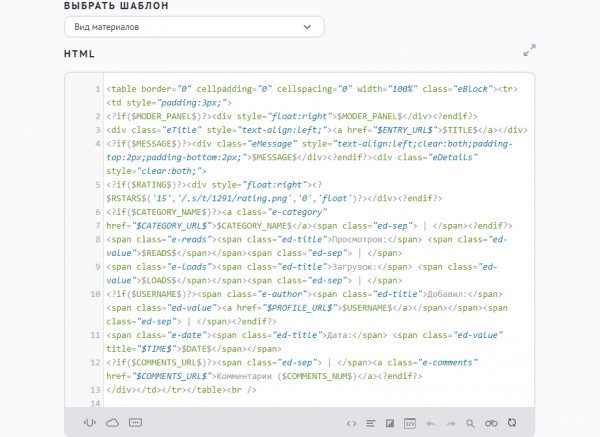Click the text Добавил: in code
The image size is (600, 437).
pos(447,294)
